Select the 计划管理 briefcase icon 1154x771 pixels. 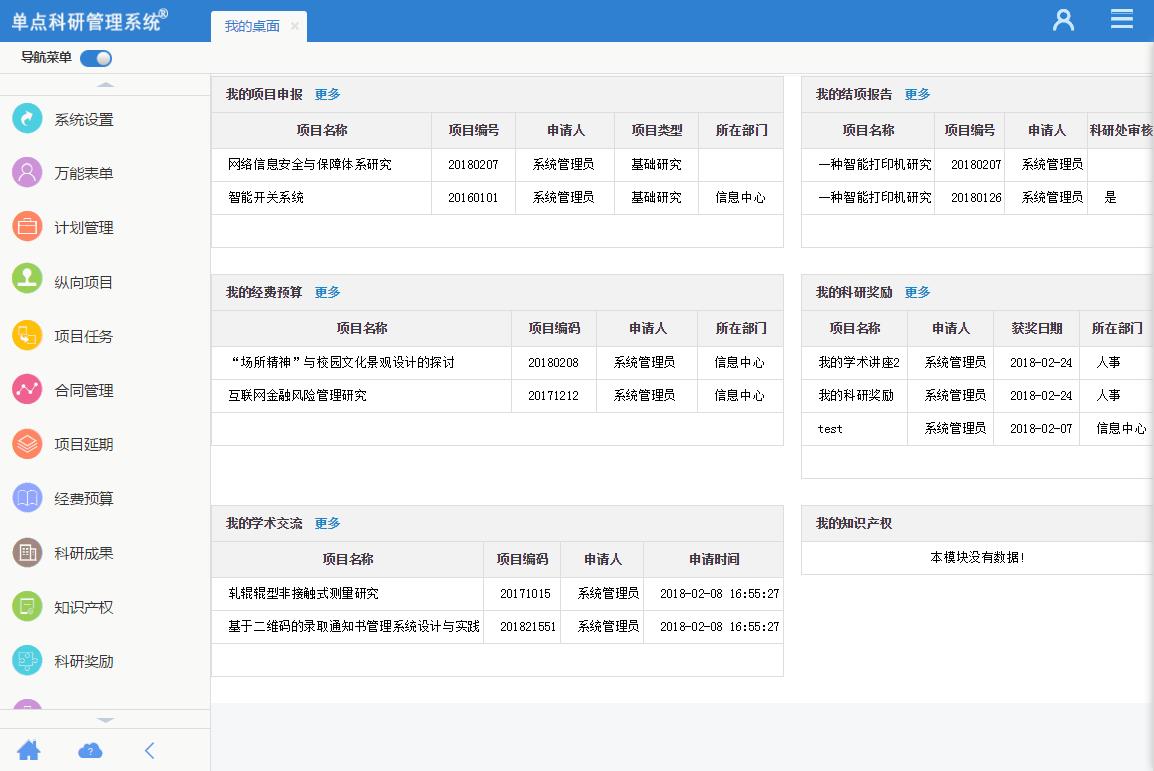click(x=27, y=227)
